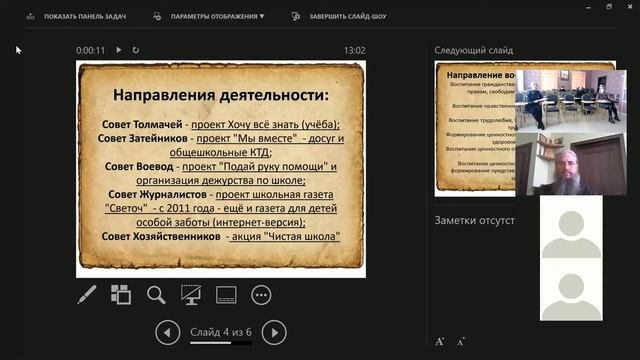Image resolution: width=640 pixels, height=360 pixels.
Task: Click the Заметки отсутст notes text
Action: pos(474,220)
